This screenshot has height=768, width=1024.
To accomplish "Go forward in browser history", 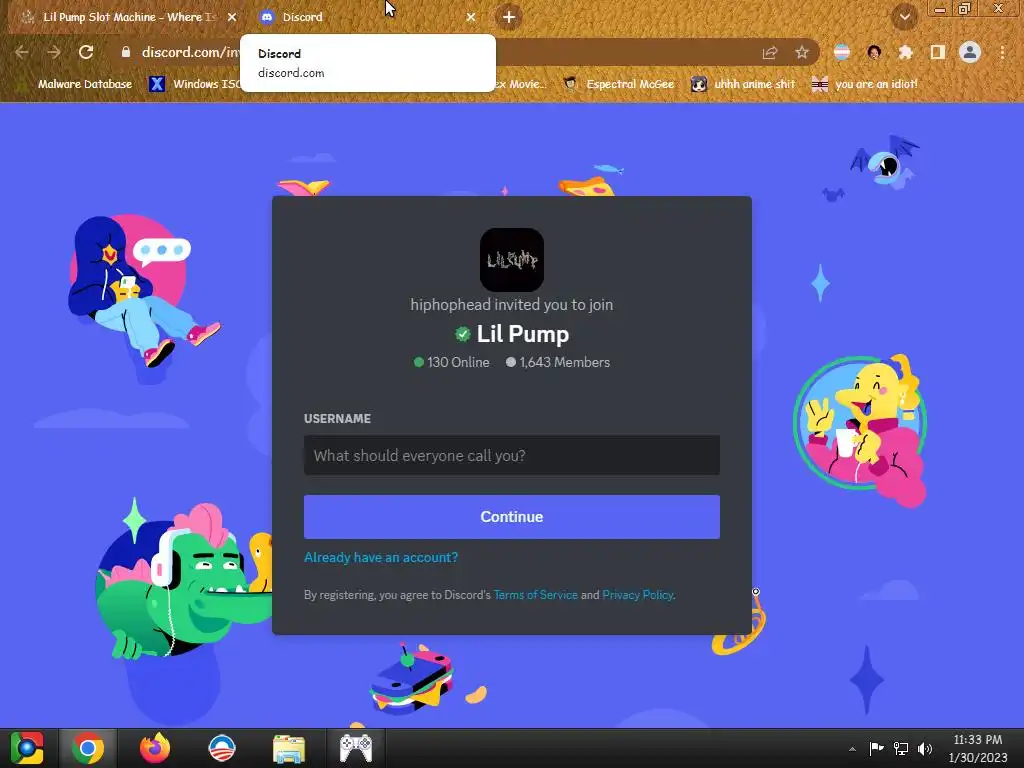I will (x=54, y=52).
